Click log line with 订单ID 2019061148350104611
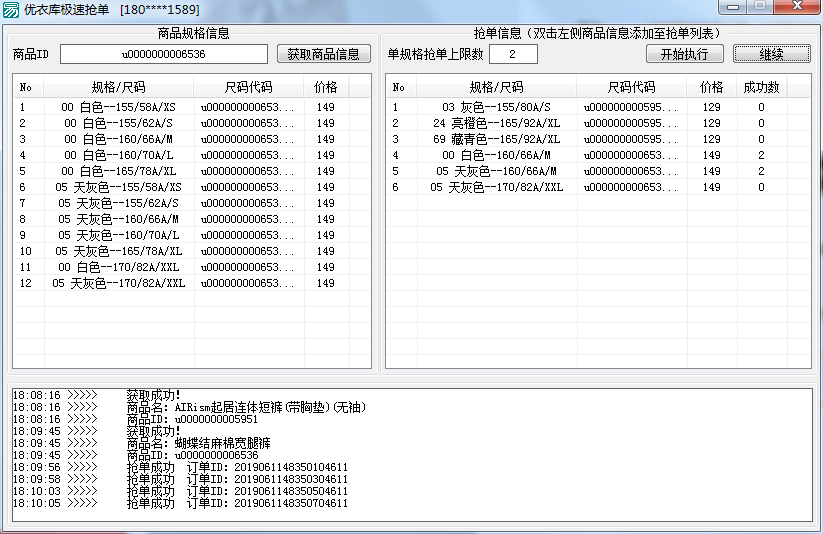 click(x=180, y=467)
